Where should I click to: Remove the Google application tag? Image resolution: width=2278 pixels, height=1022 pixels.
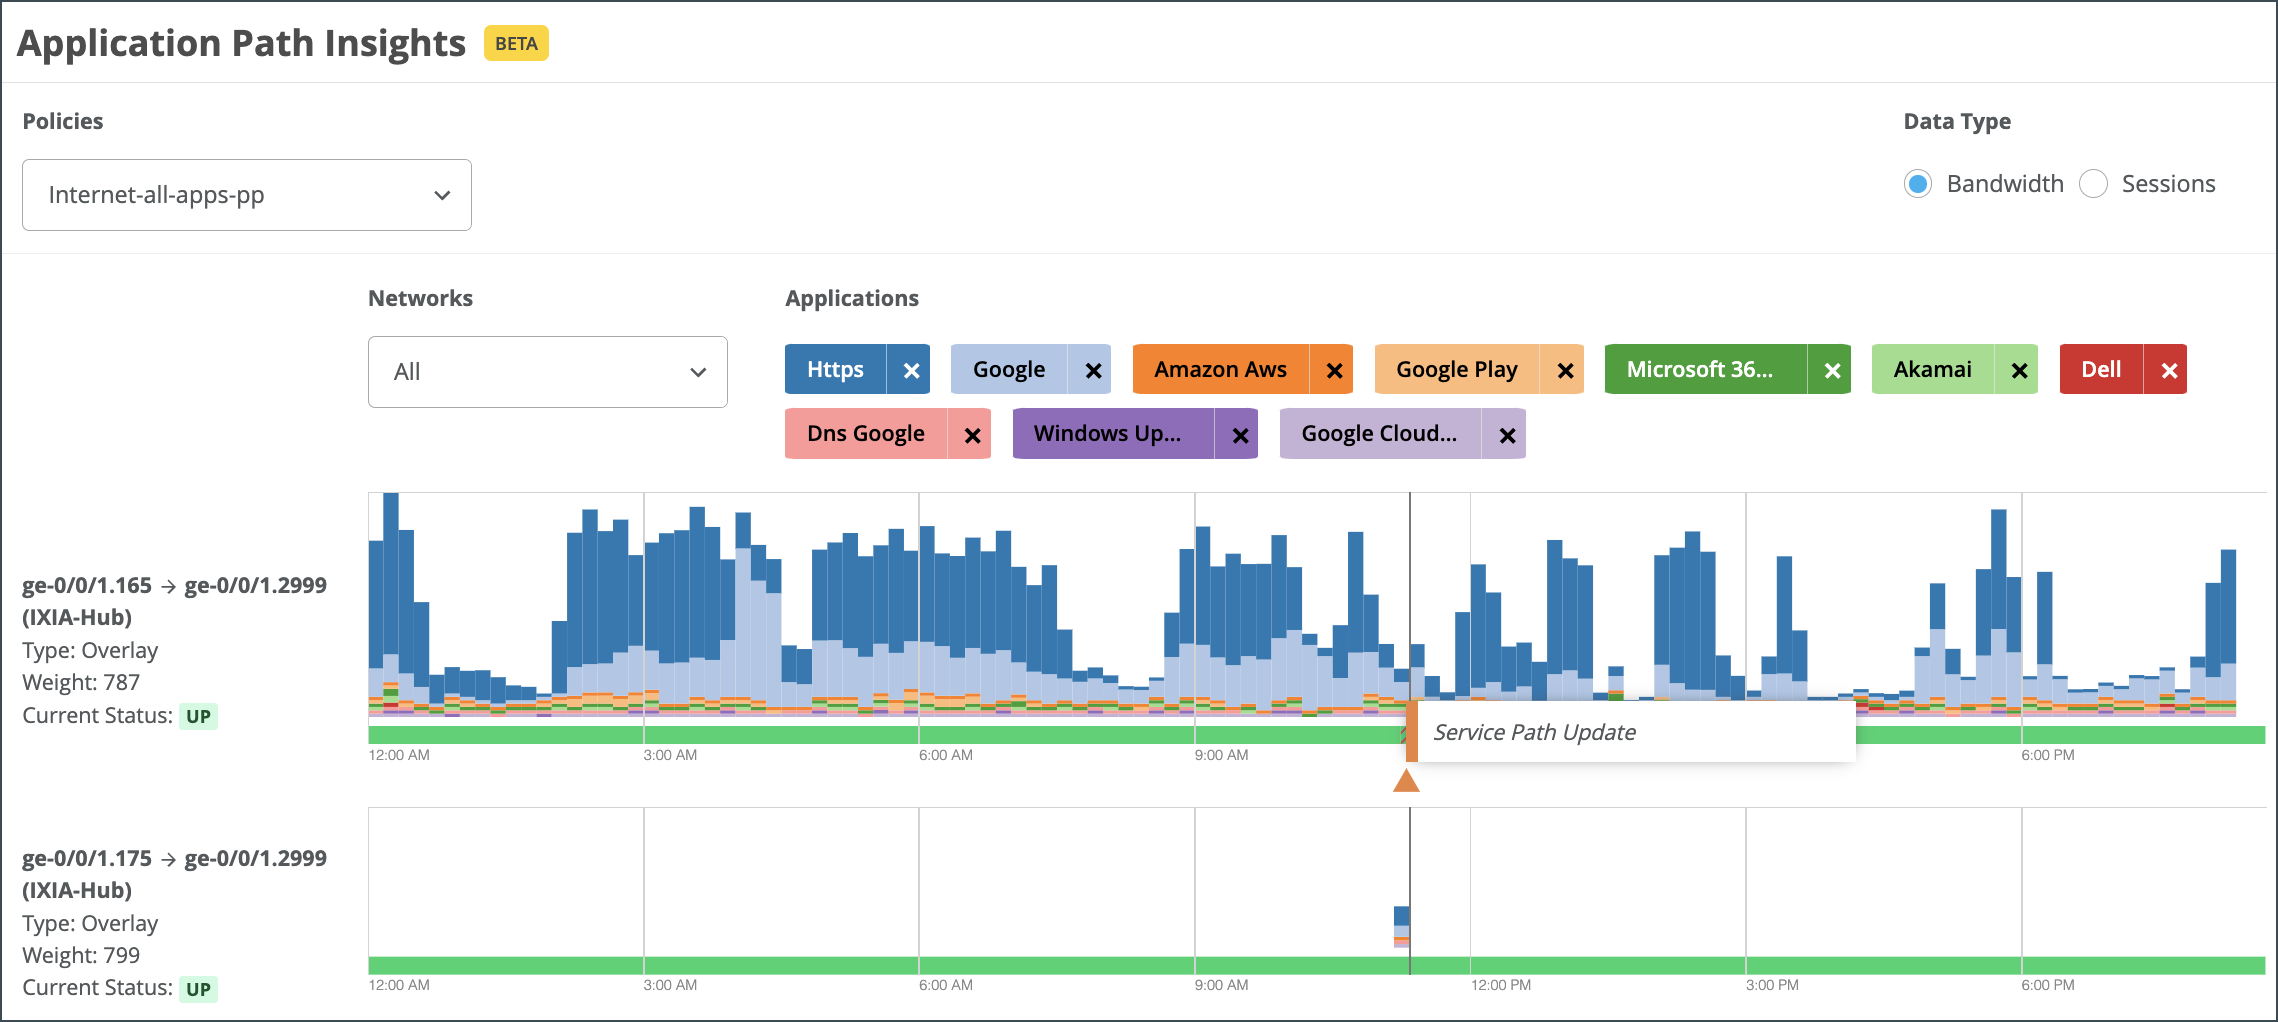pyautogui.click(x=1092, y=371)
